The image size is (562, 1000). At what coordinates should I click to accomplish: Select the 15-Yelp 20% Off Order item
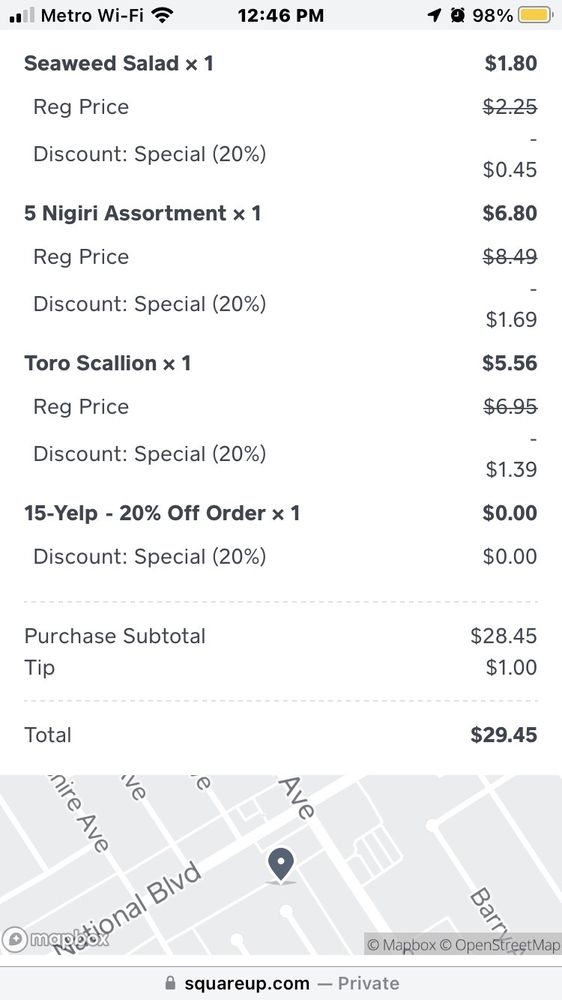click(x=281, y=513)
